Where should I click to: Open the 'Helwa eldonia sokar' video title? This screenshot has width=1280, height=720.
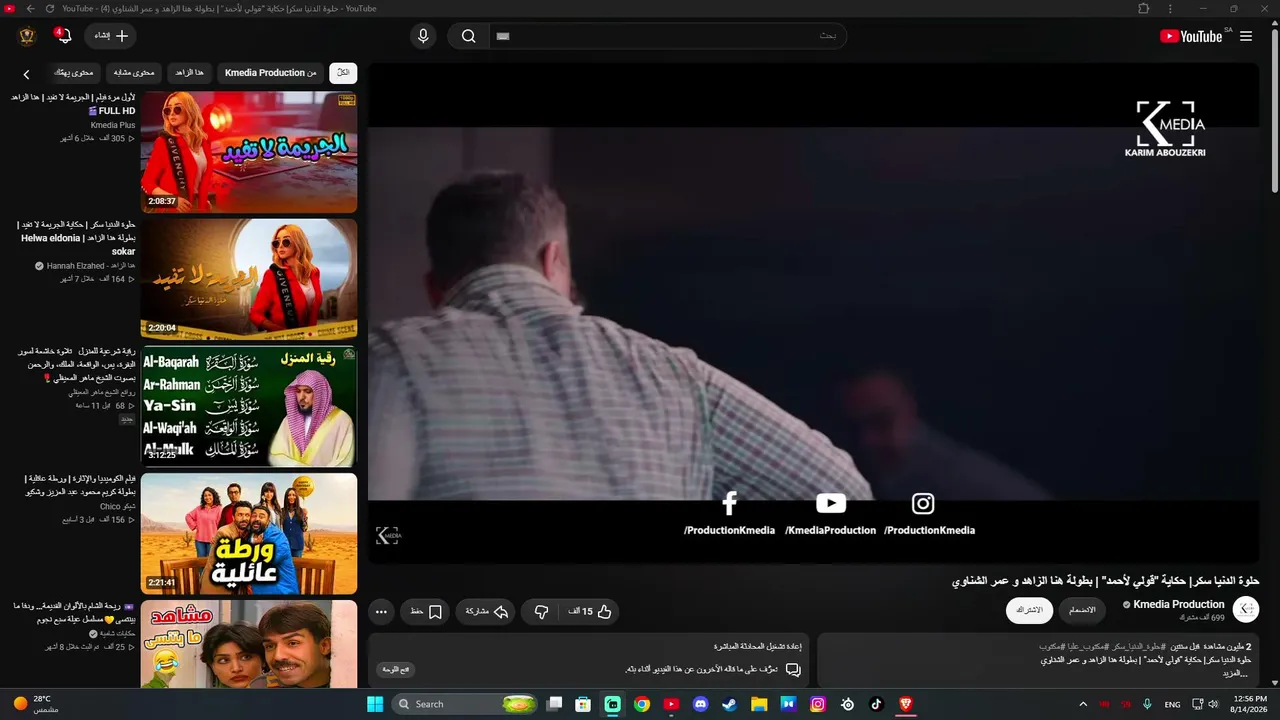click(76, 238)
